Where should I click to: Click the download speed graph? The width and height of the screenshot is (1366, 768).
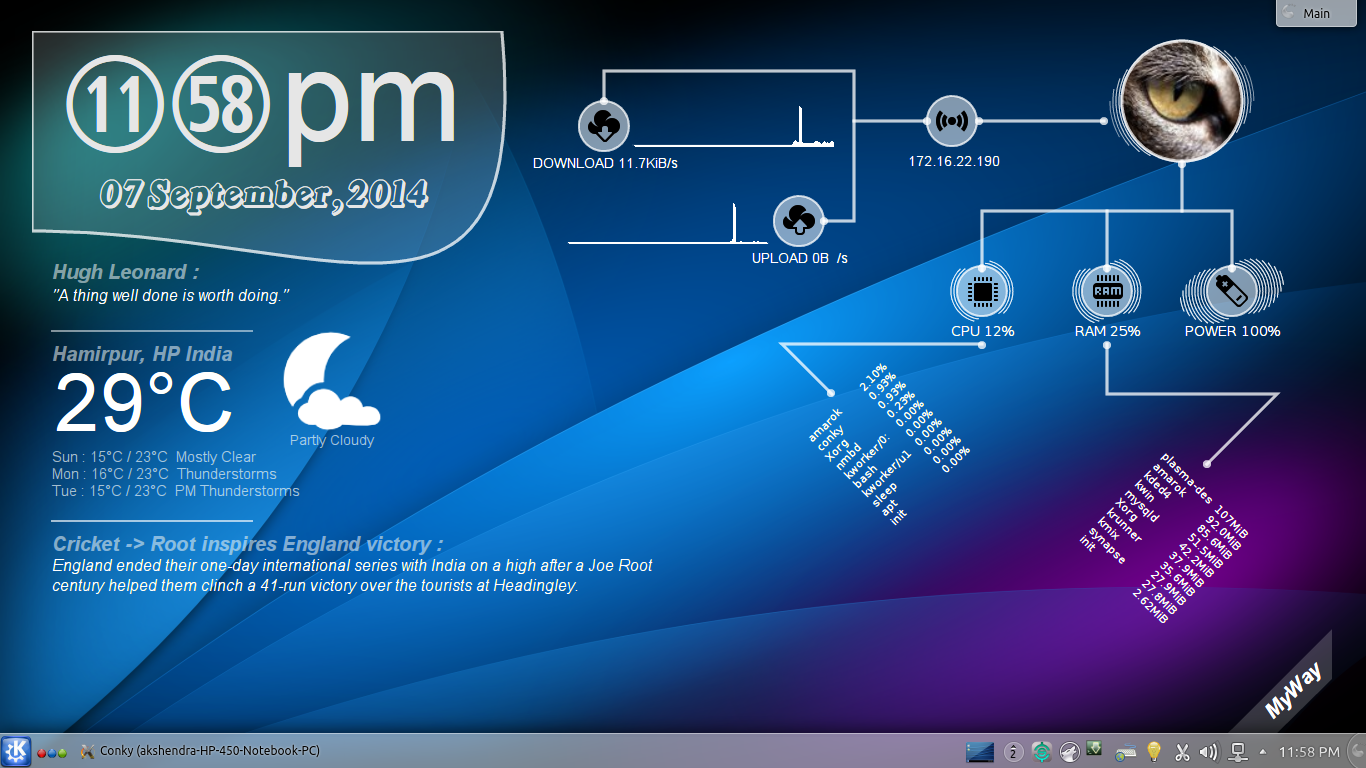pos(734,126)
